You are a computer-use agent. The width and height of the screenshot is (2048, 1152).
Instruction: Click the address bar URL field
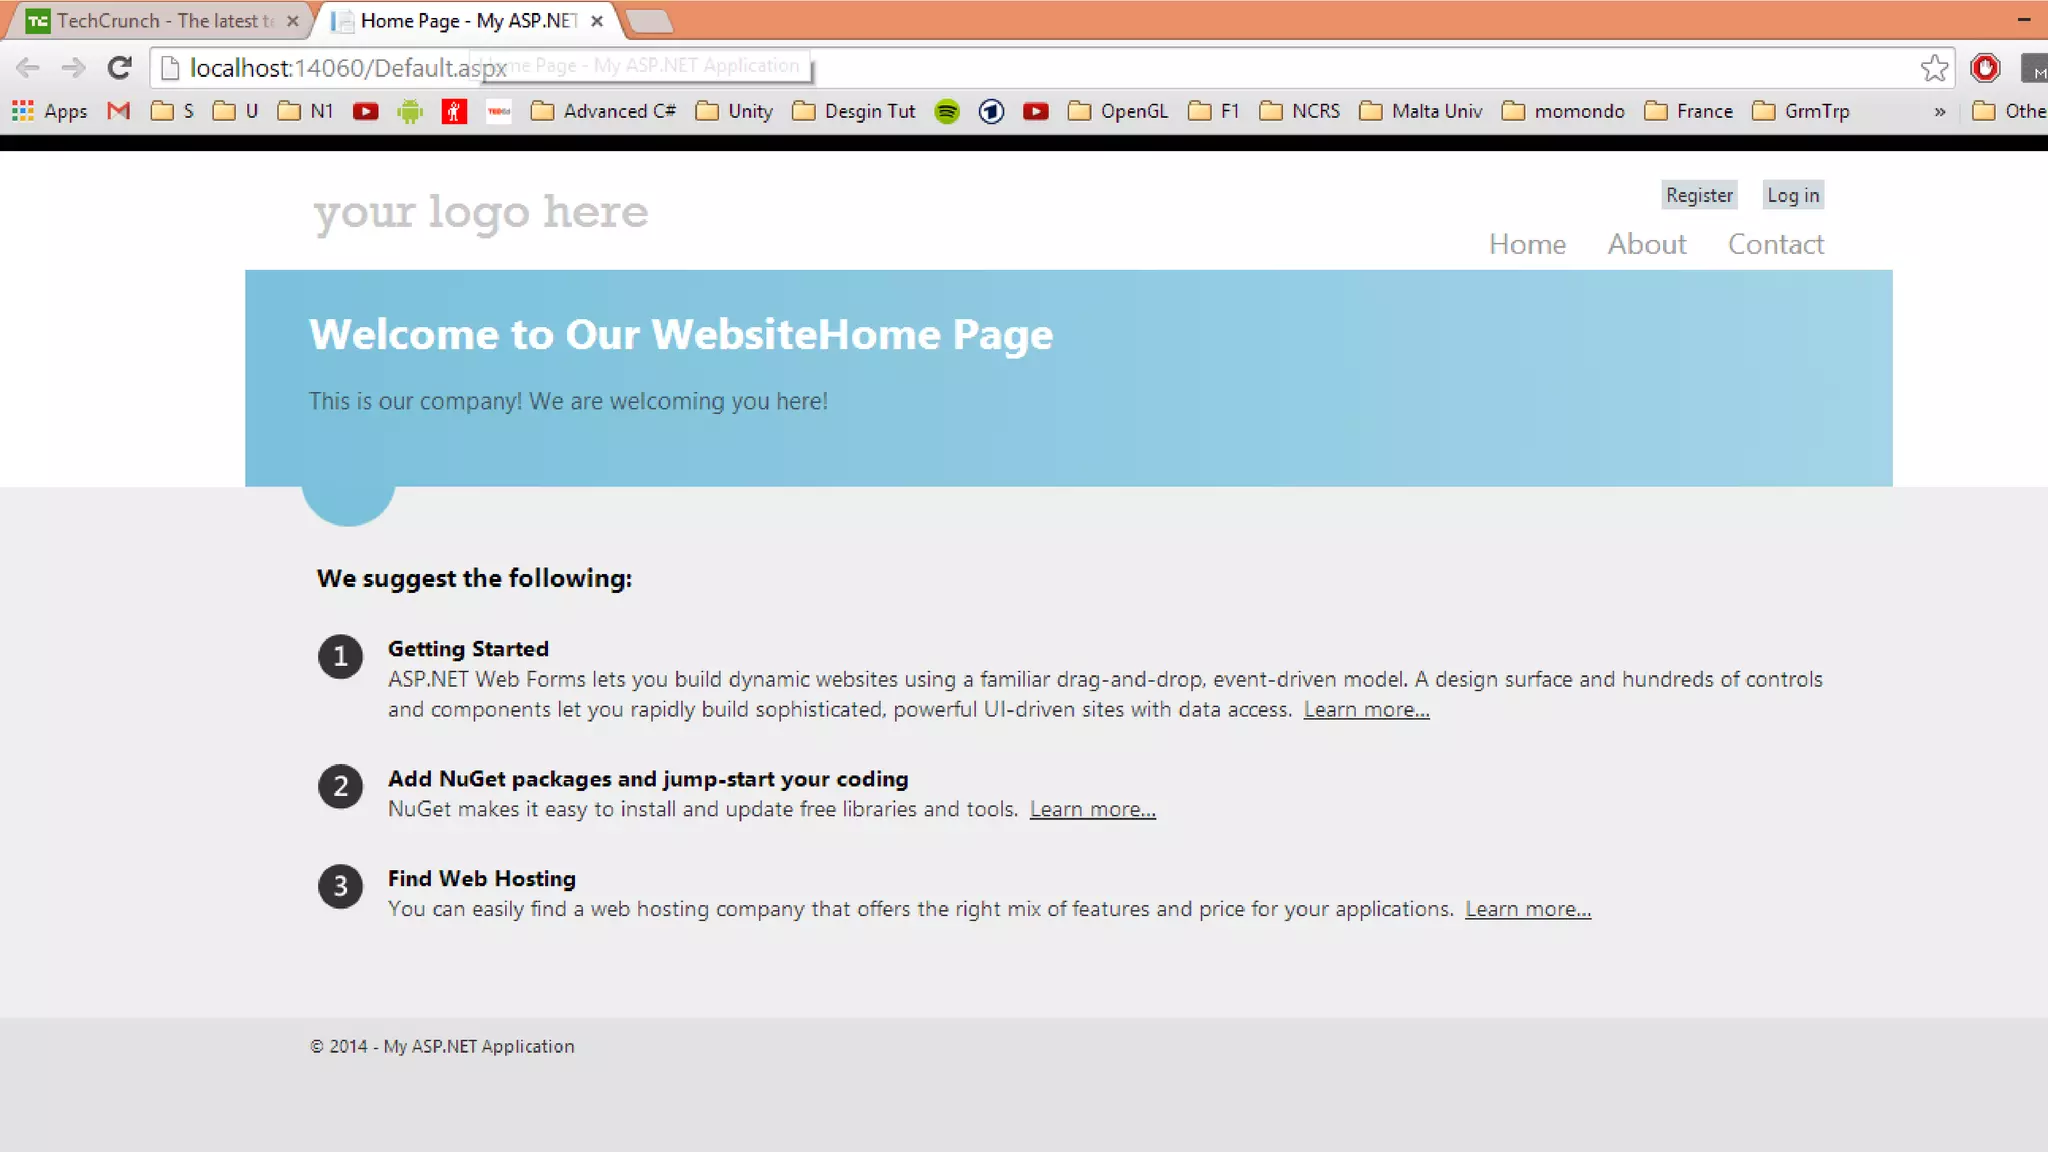(1000, 68)
